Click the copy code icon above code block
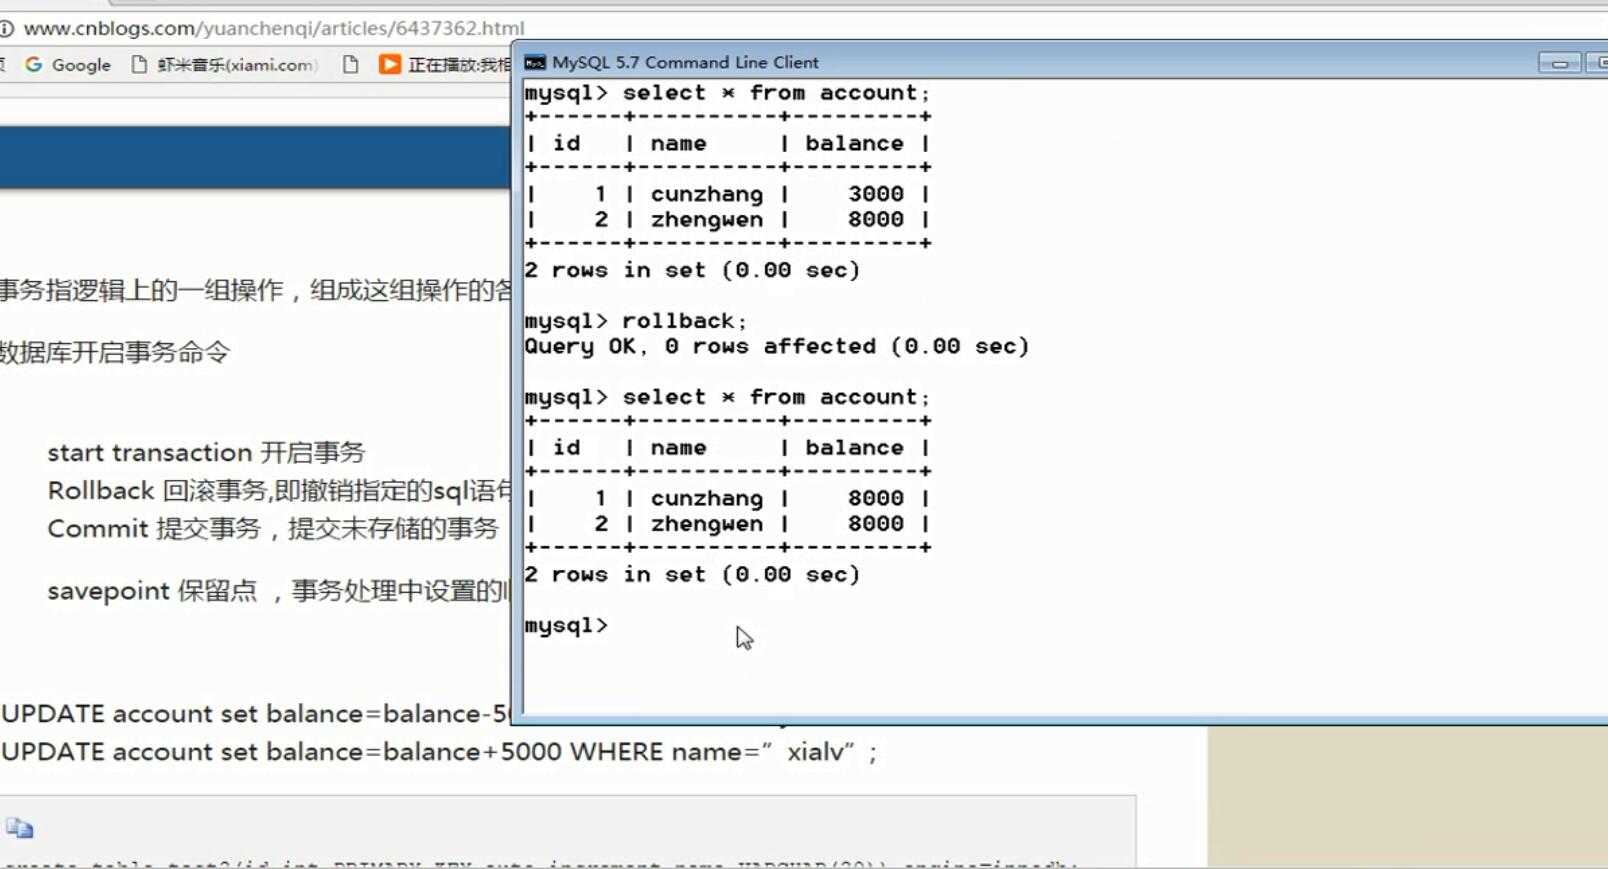This screenshot has width=1608, height=869. tap(19, 828)
